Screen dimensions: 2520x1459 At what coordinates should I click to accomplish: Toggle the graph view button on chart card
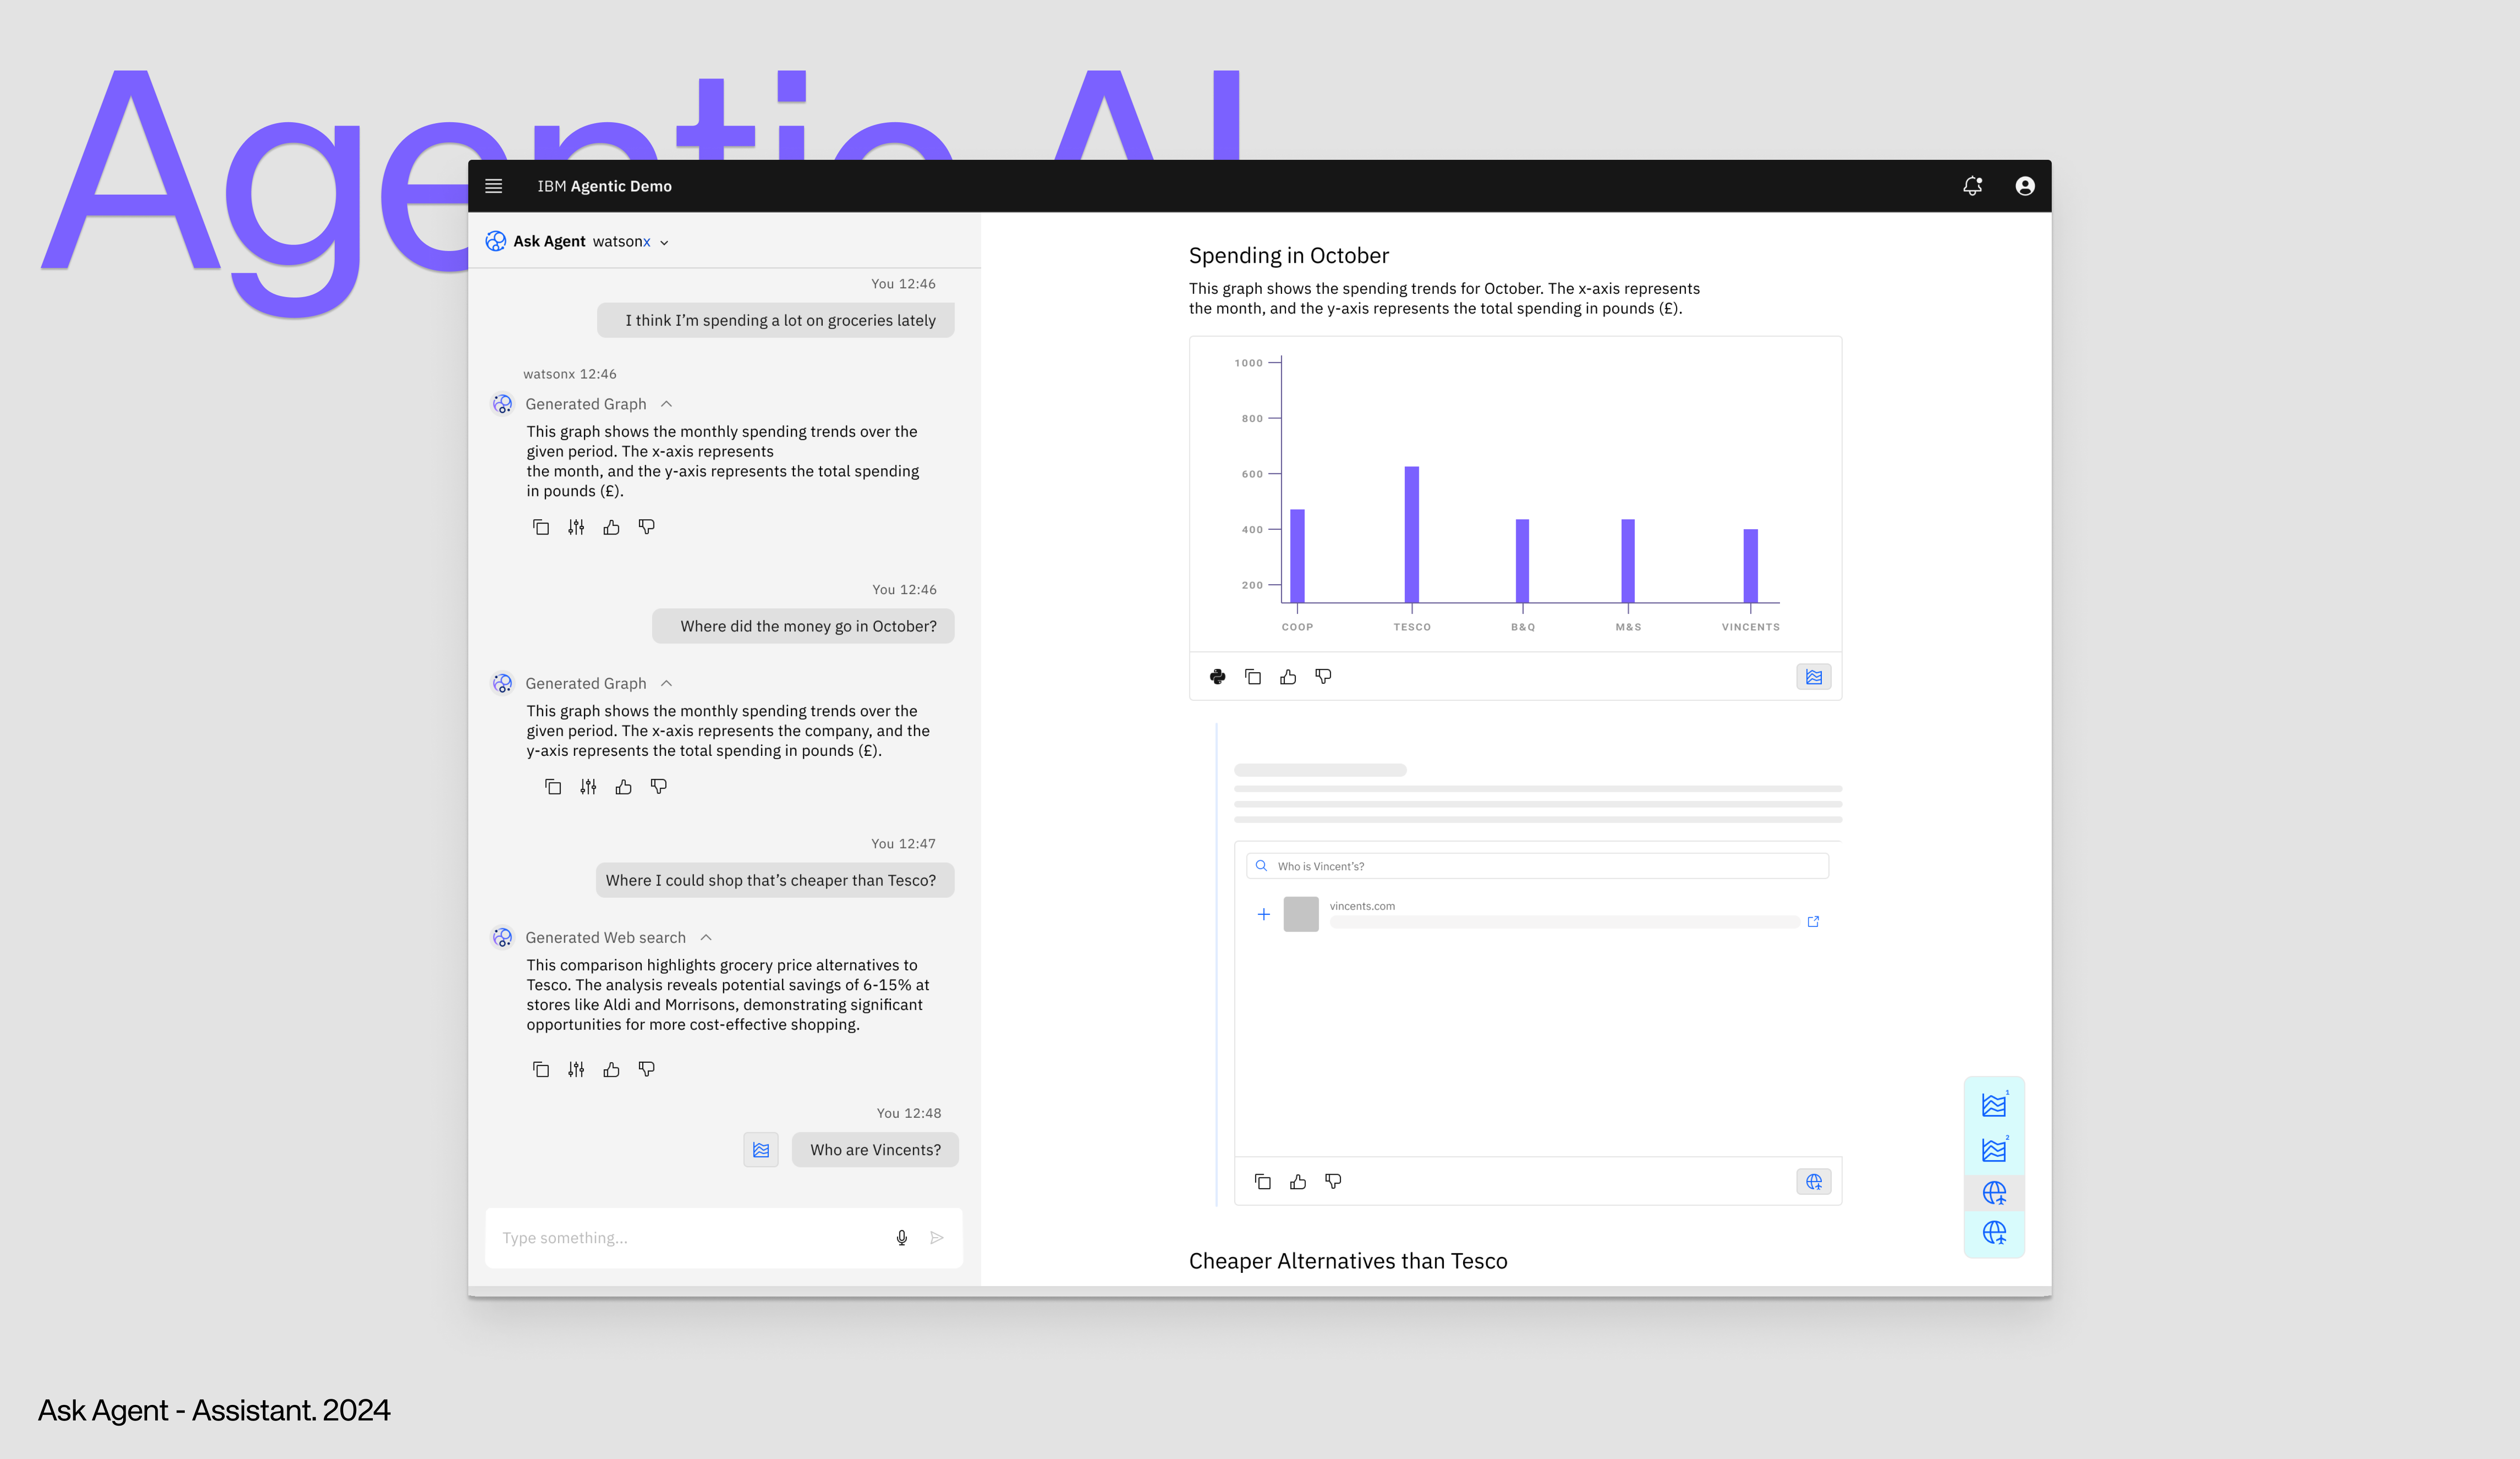(1813, 677)
